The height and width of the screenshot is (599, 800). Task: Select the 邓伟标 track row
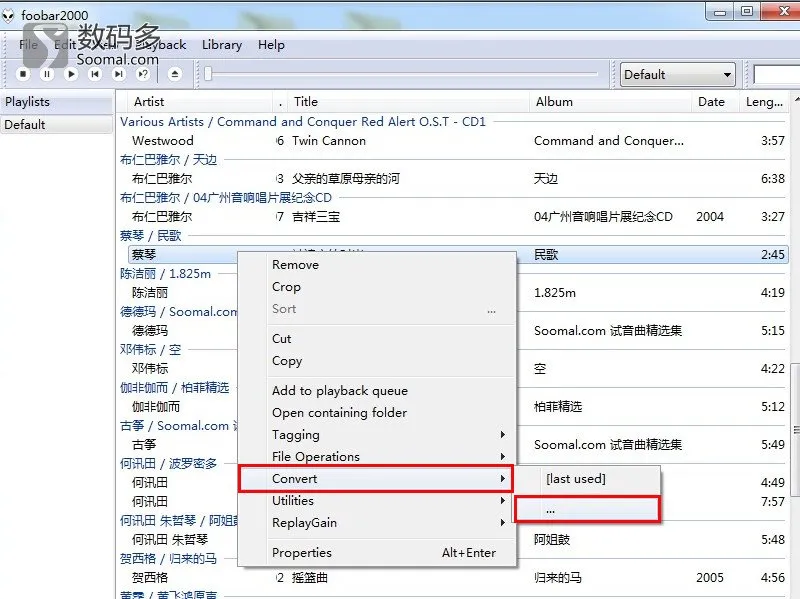coord(149,368)
